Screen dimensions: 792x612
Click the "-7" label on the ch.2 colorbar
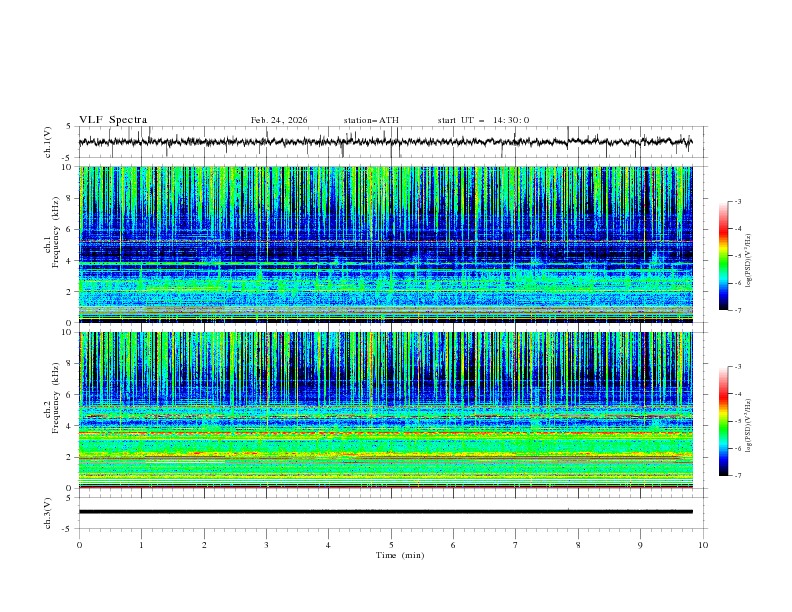point(738,476)
